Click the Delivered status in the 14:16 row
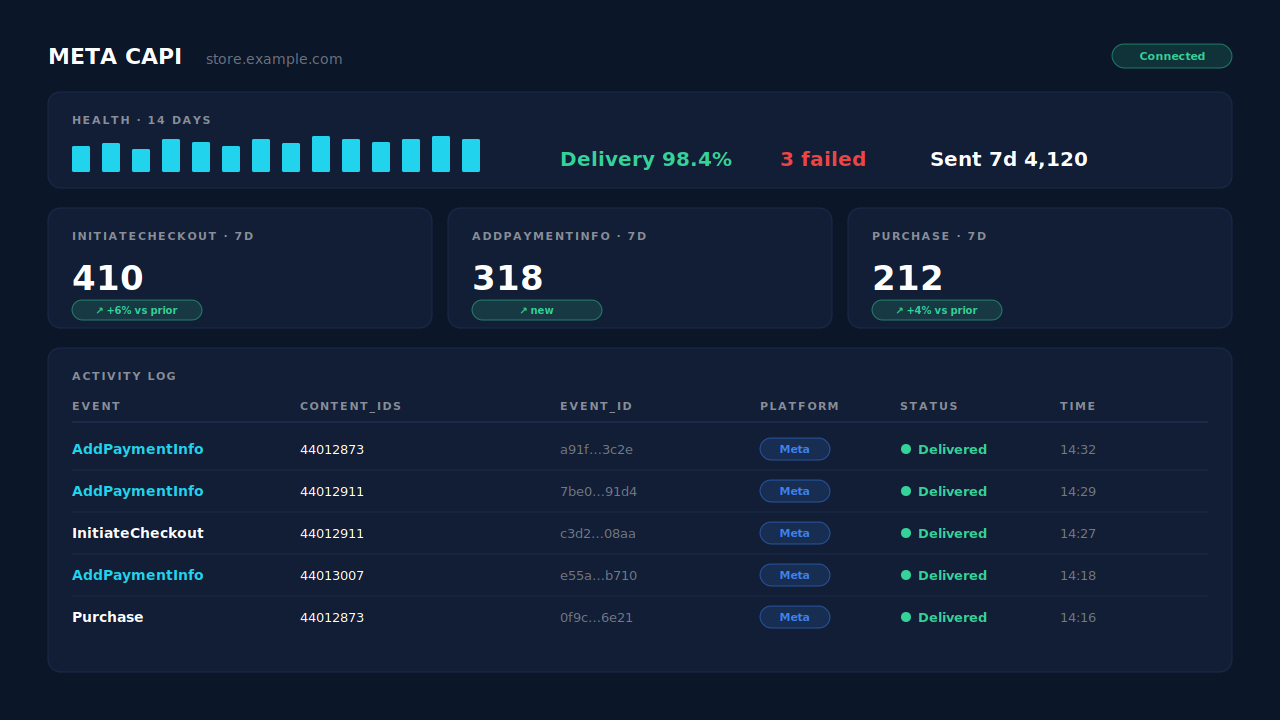 pos(944,617)
